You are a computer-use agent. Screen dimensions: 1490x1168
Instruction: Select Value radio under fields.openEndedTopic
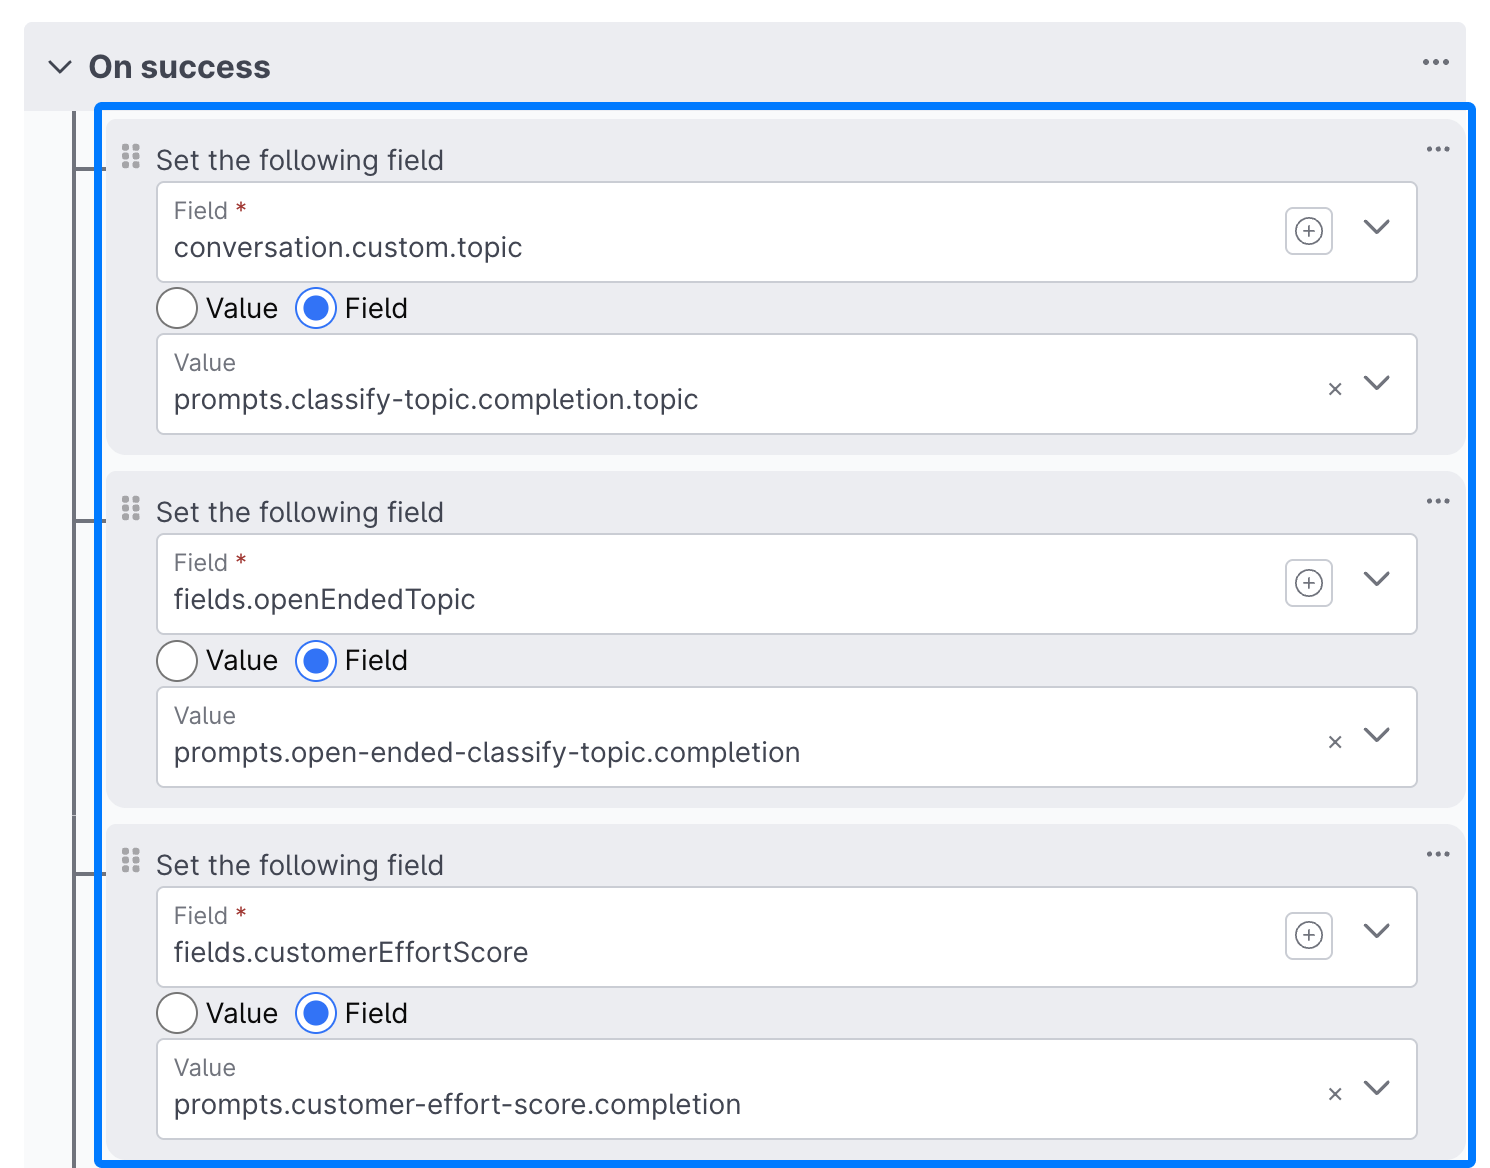pos(177,660)
